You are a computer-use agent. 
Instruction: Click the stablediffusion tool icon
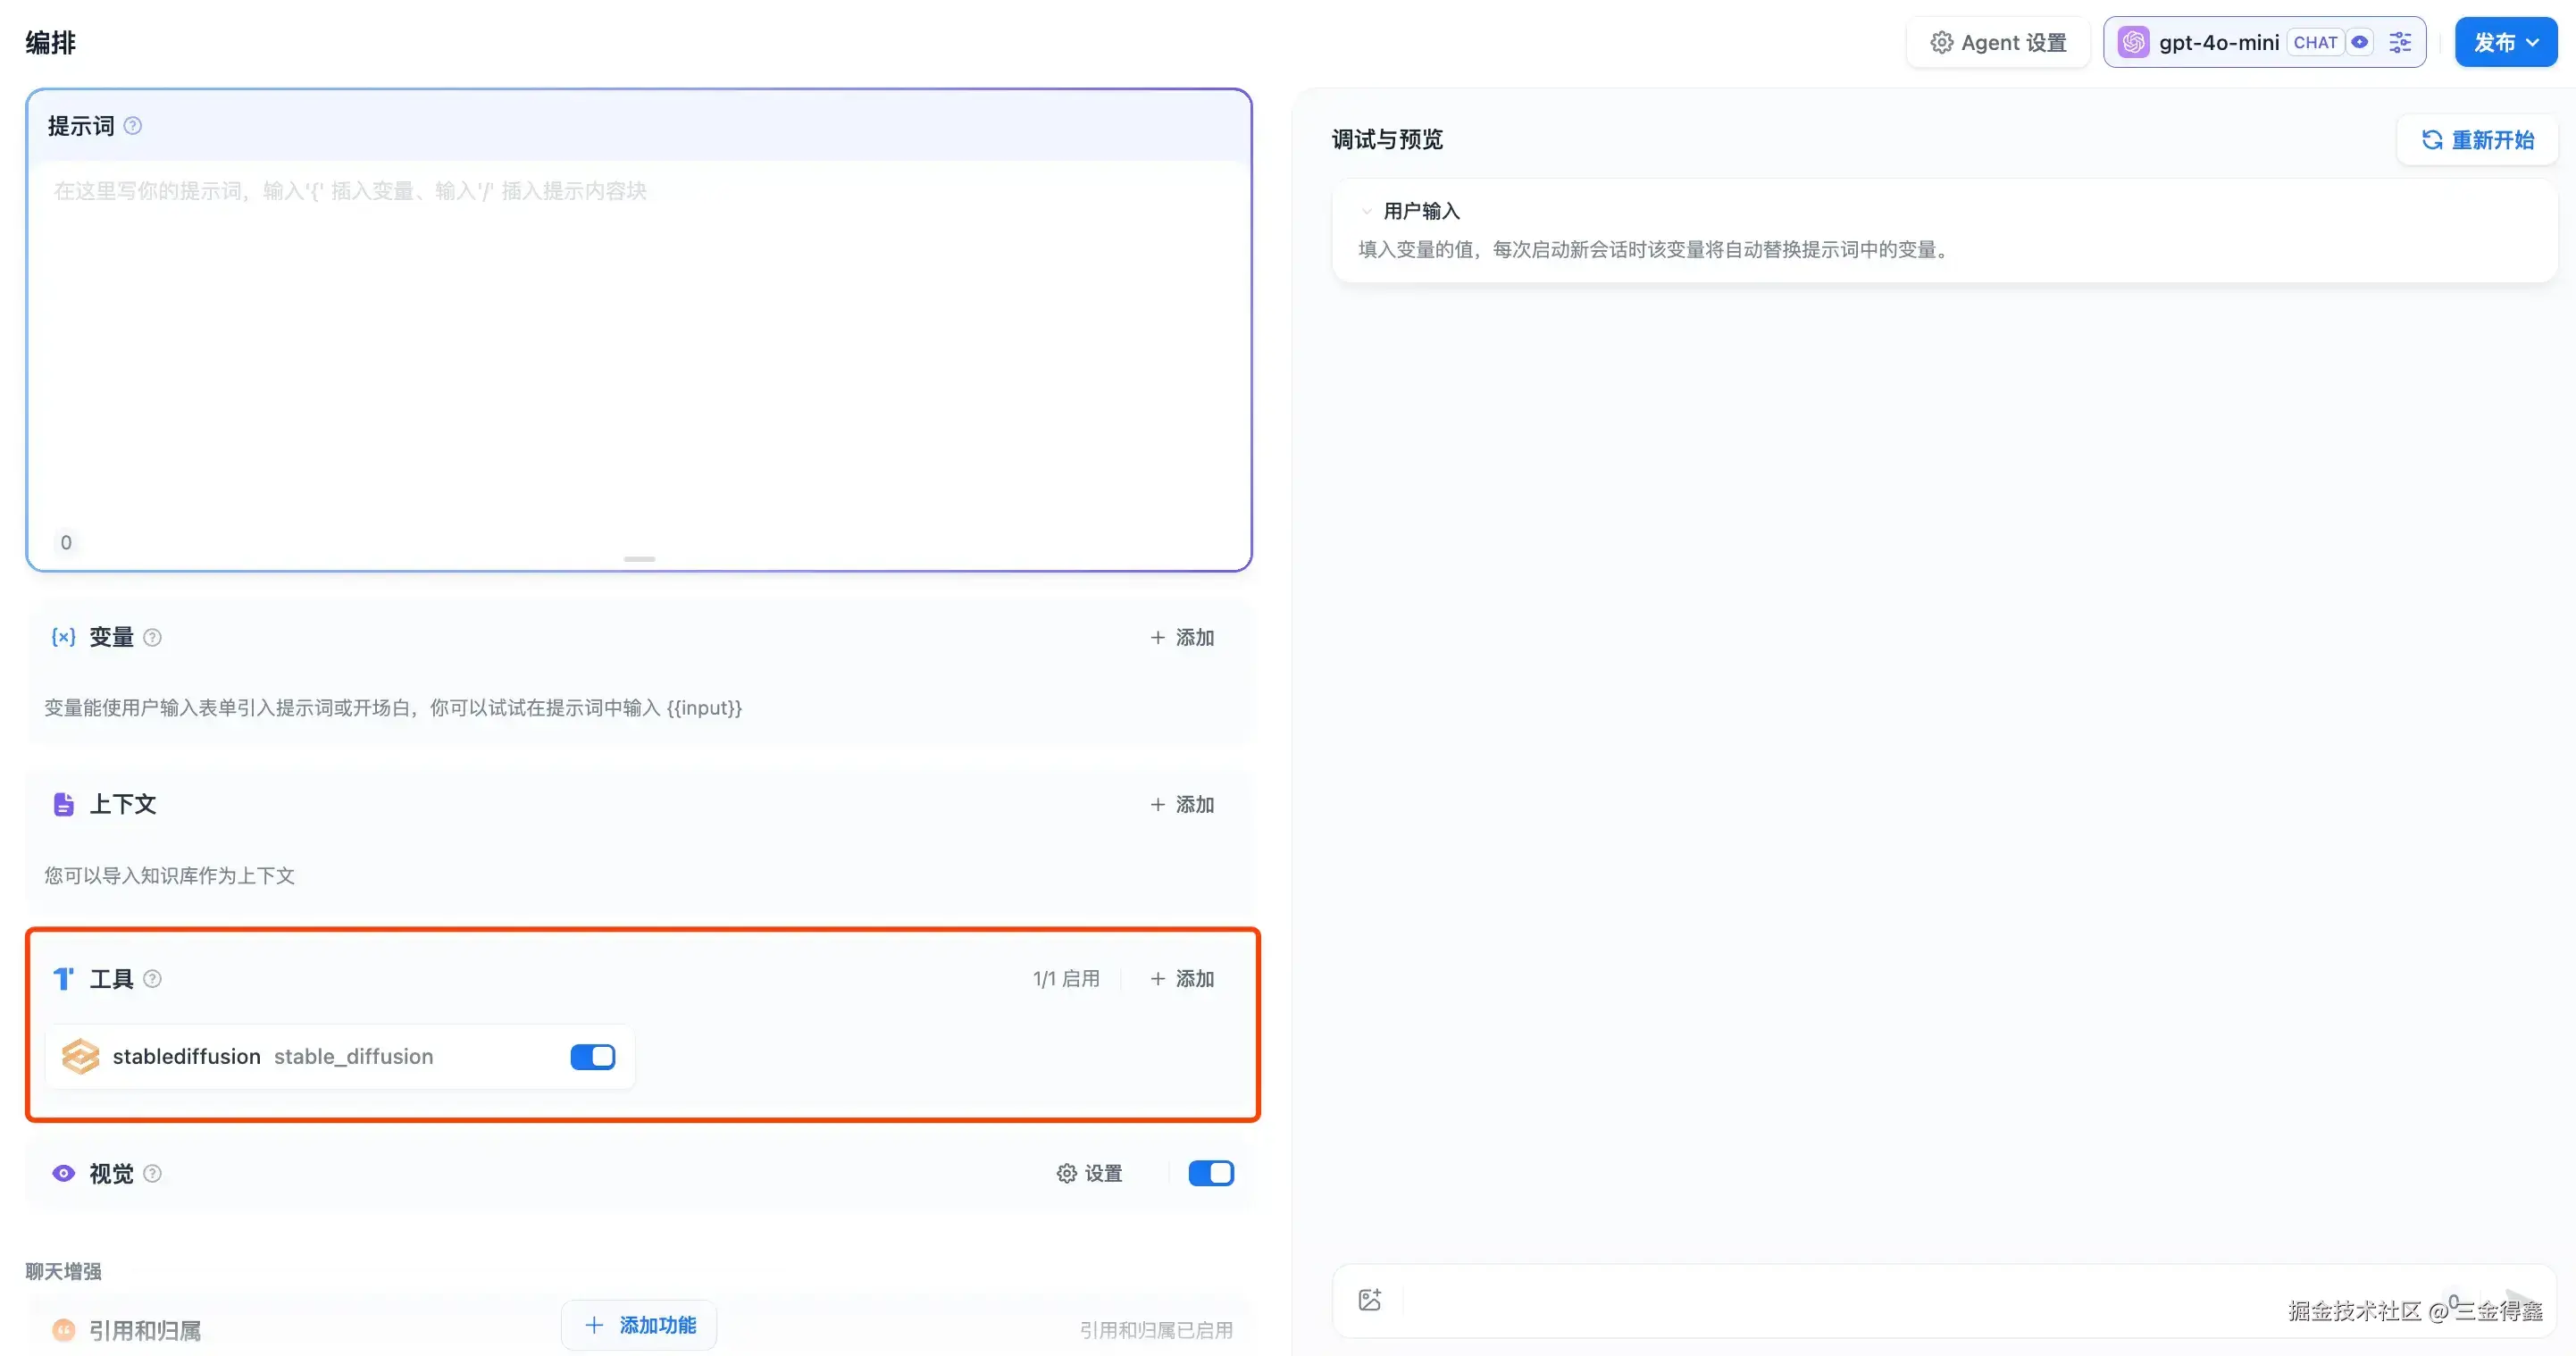tap(81, 1057)
